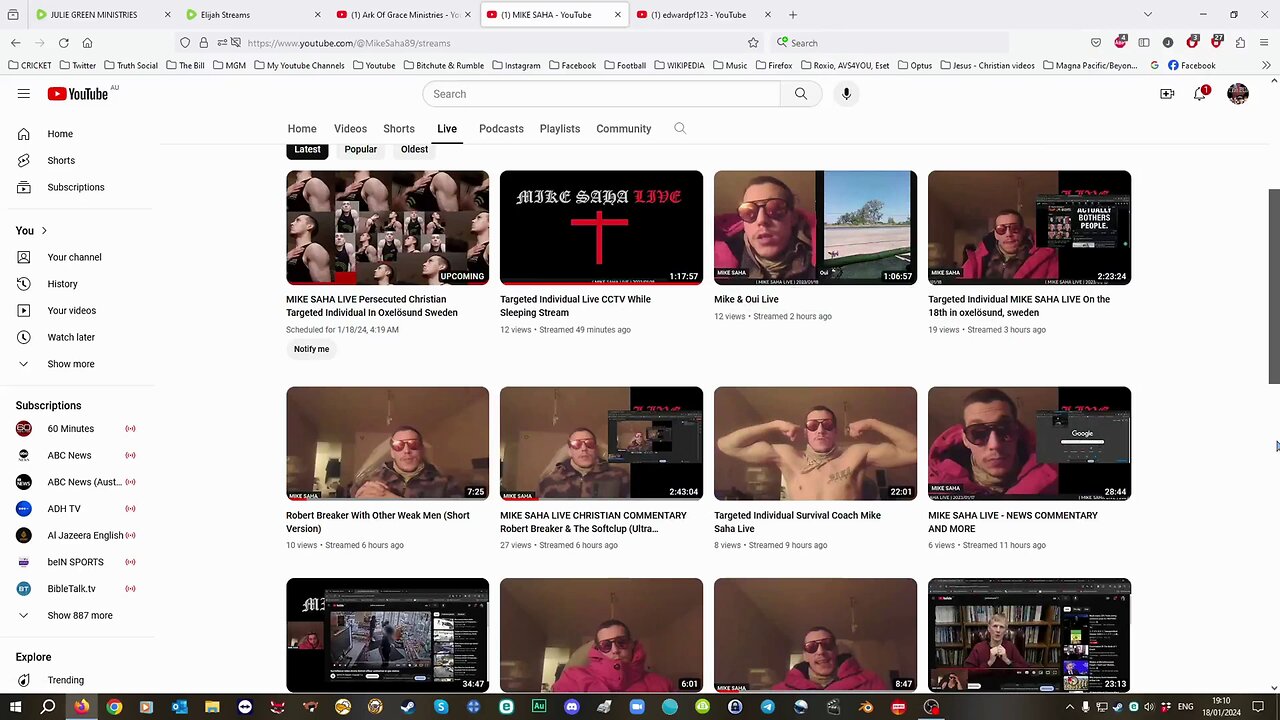Switch to channel Shorts tab
This screenshot has height=720, width=1280.
(x=399, y=129)
